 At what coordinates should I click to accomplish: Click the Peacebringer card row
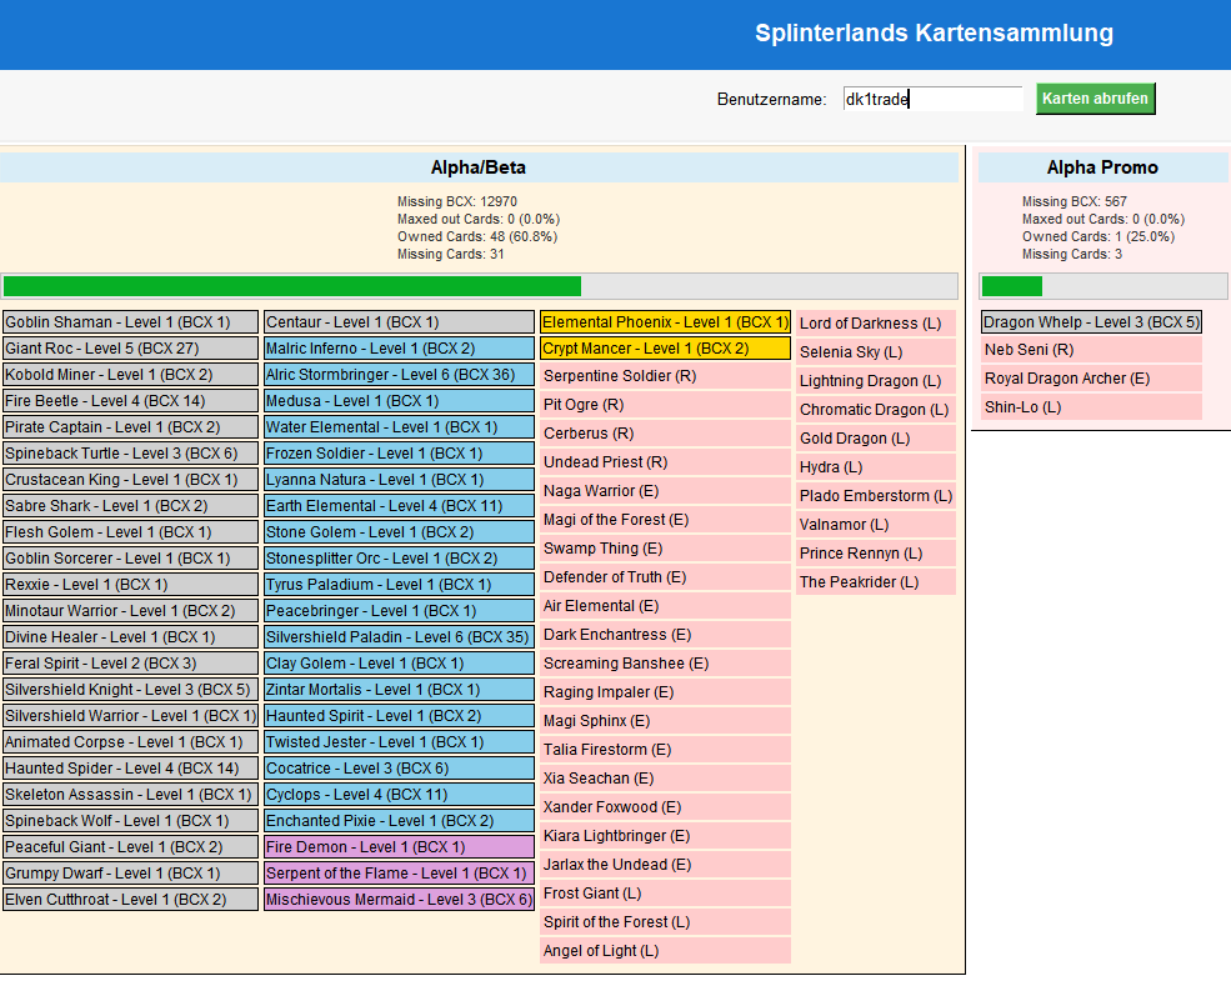point(399,611)
